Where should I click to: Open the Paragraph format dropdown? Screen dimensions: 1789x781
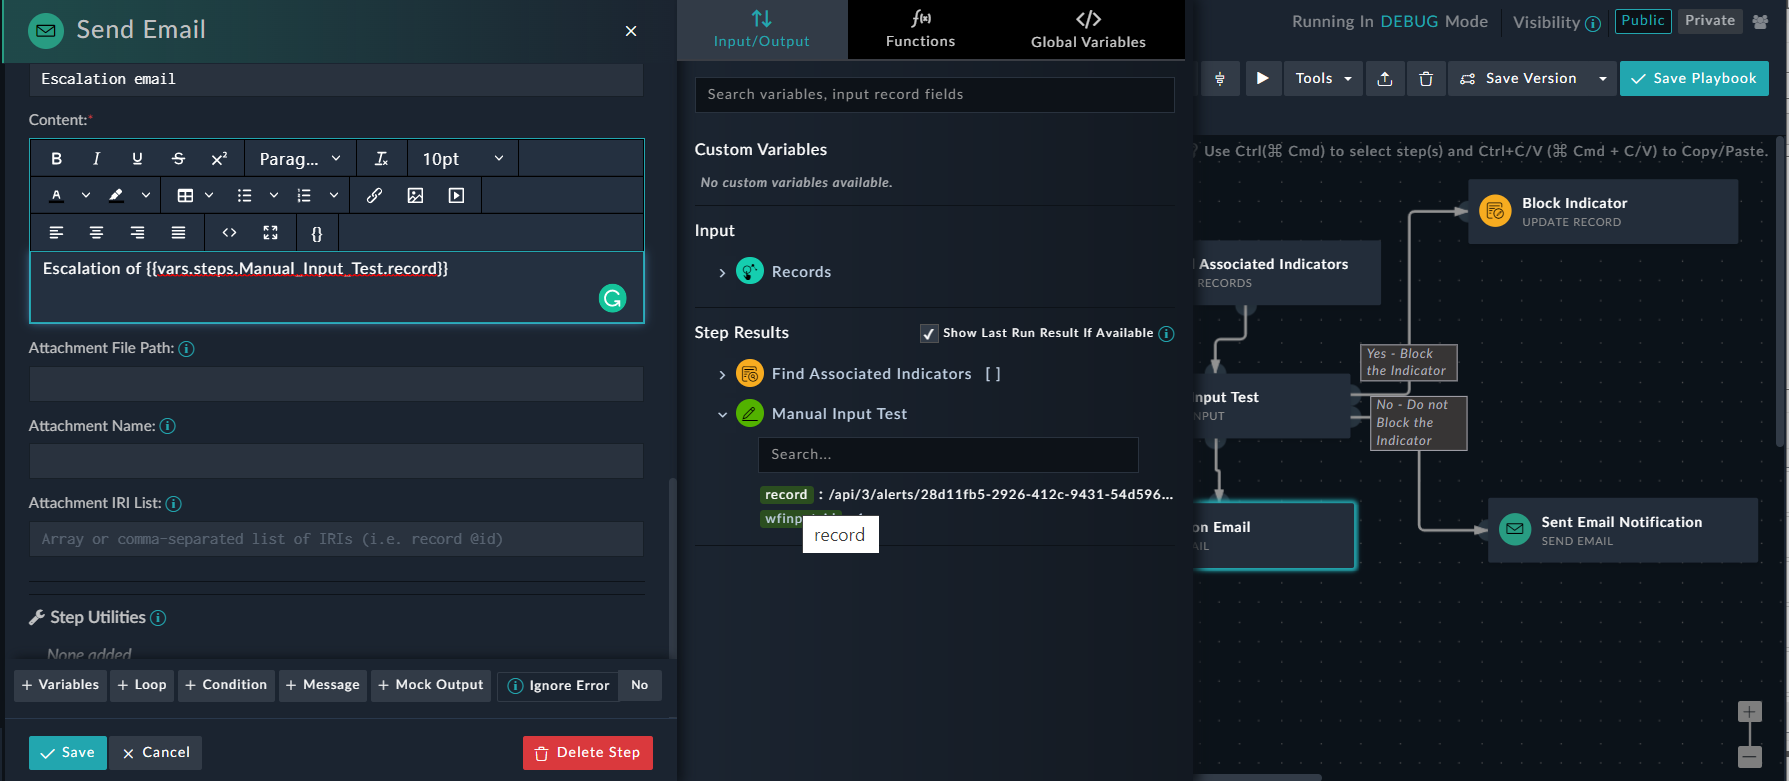click(299, 159)
